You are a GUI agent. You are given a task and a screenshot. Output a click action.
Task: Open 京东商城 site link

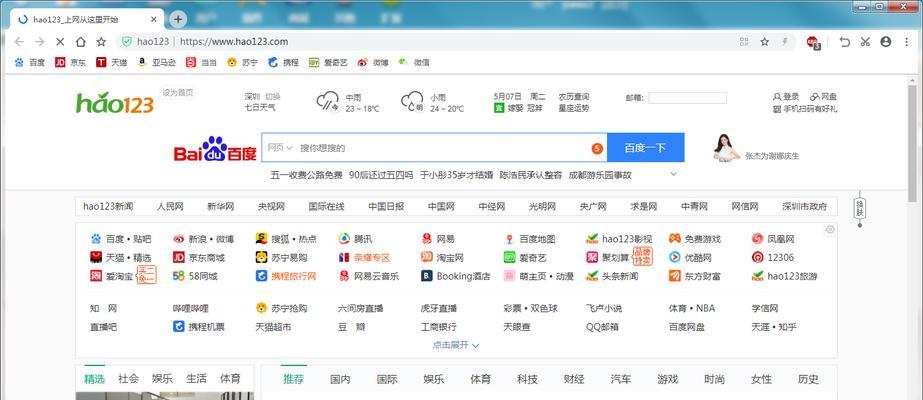[199, 258]
